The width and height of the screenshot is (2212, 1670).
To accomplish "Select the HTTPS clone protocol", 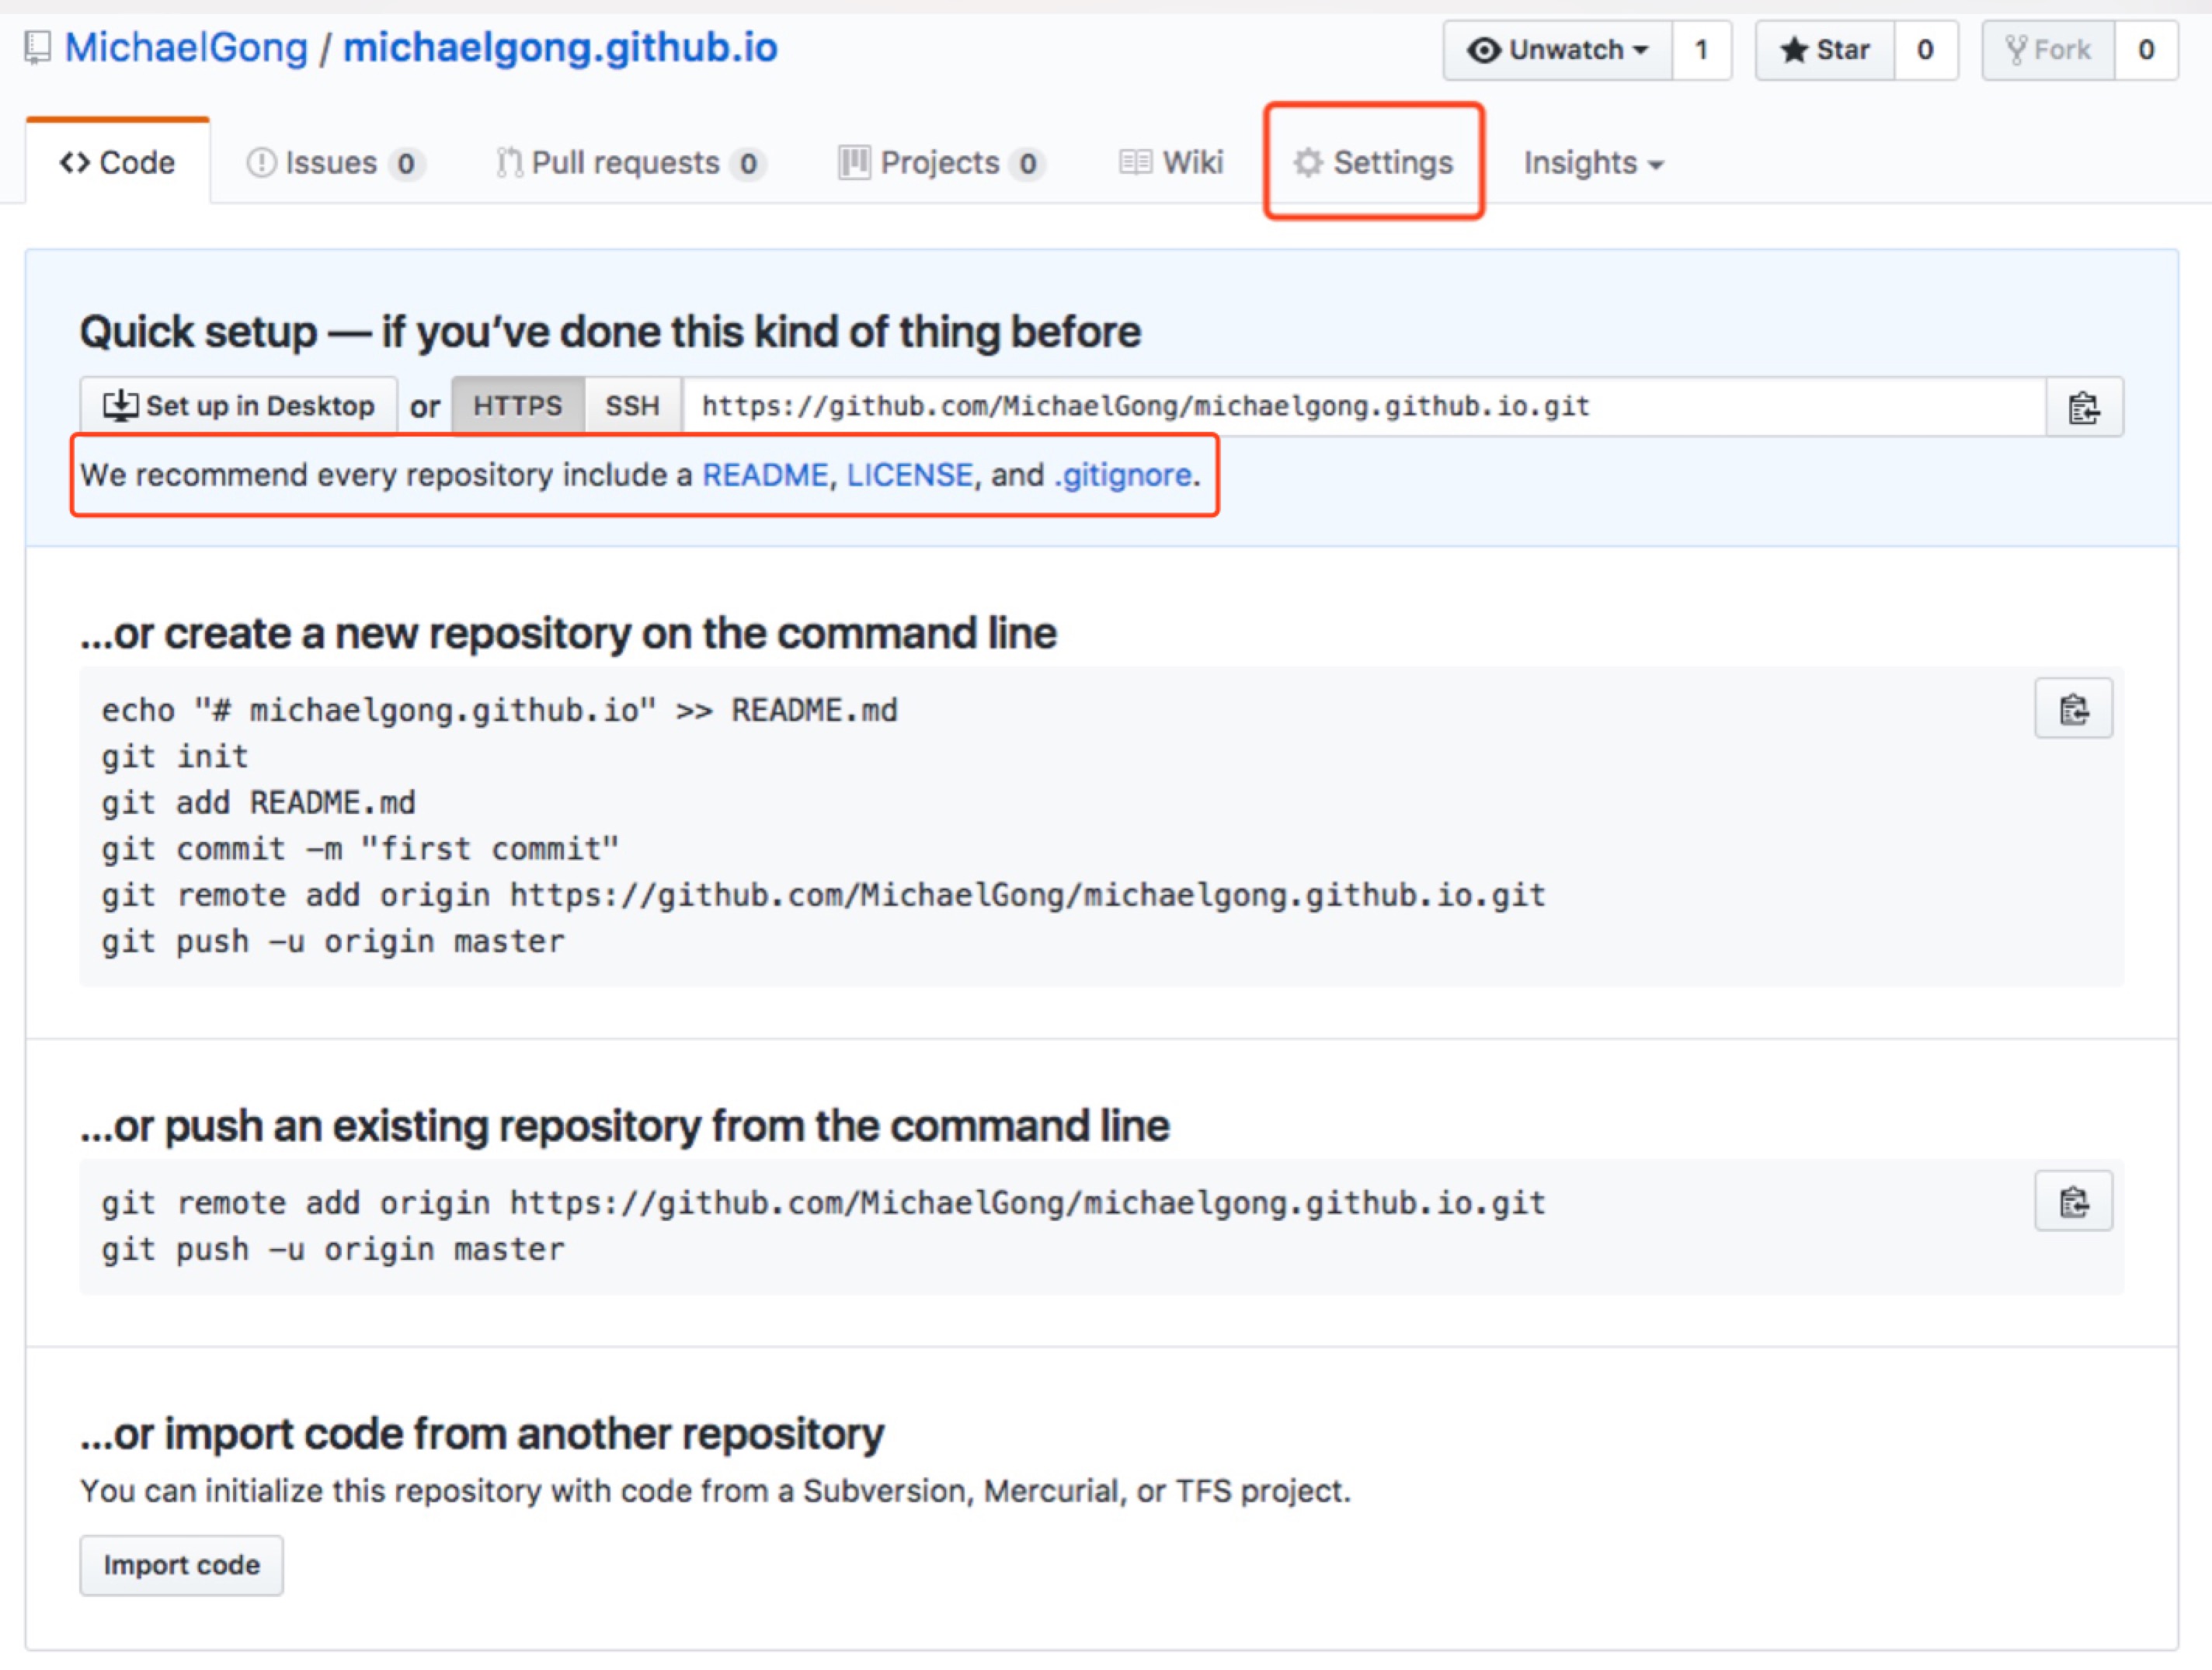I will 518,406.
